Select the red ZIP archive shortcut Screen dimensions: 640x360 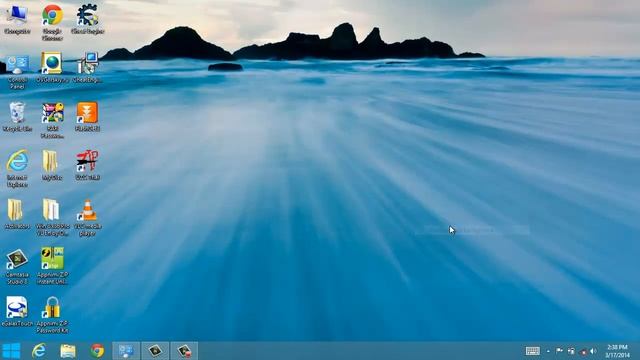(x=87, y=165)
